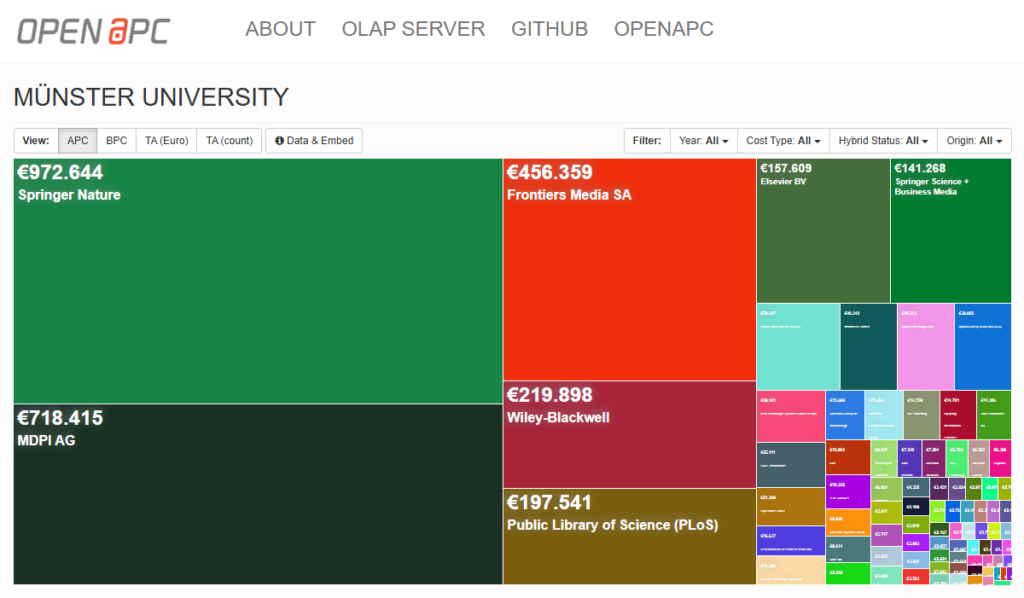Select the TA (count) view

point(229,140)
